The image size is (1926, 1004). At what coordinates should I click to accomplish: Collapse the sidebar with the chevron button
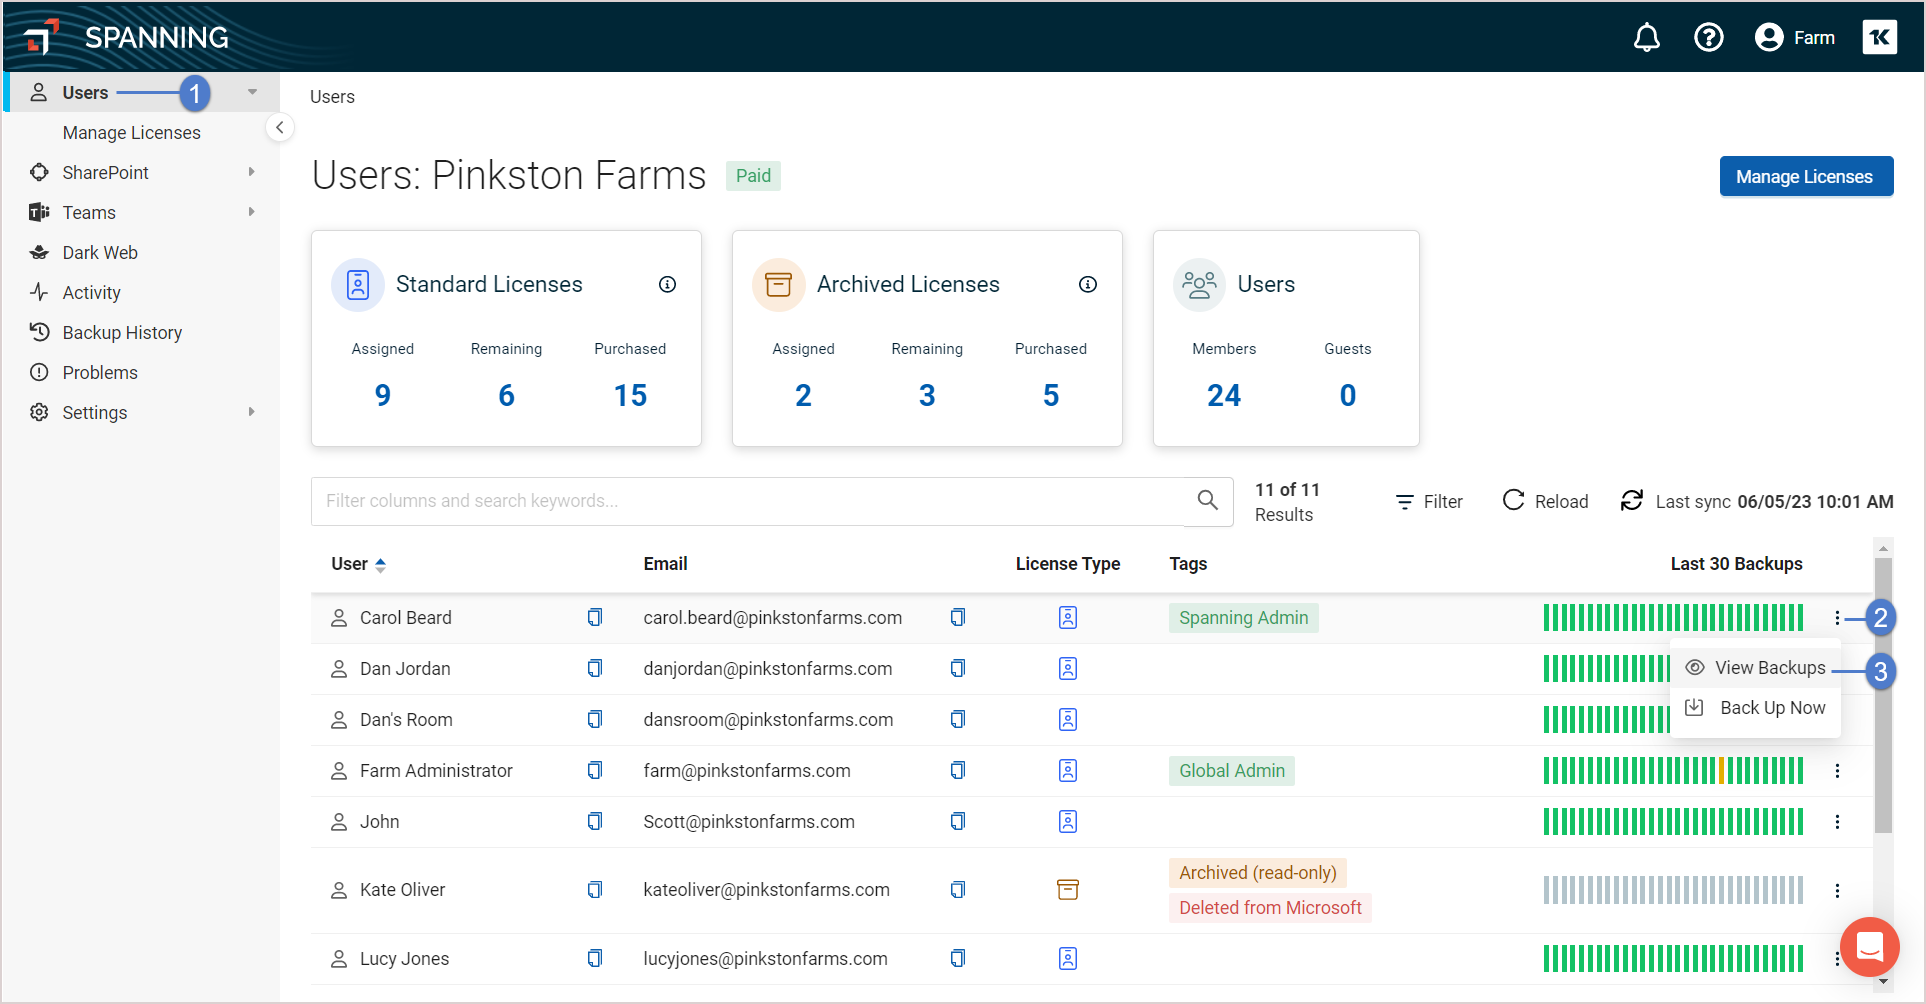pyautogui.click(x=280, y=127)
